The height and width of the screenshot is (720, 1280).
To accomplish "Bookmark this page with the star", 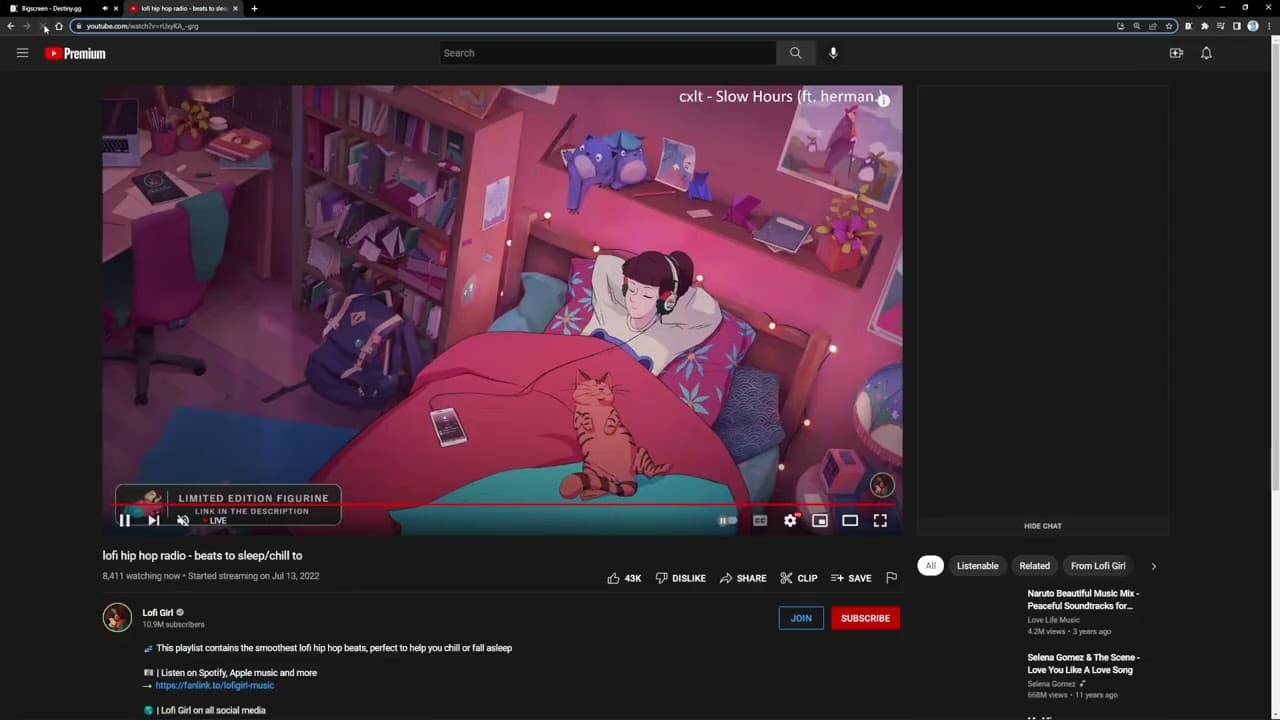I will pyautogui.click(x=1169, y=26).
